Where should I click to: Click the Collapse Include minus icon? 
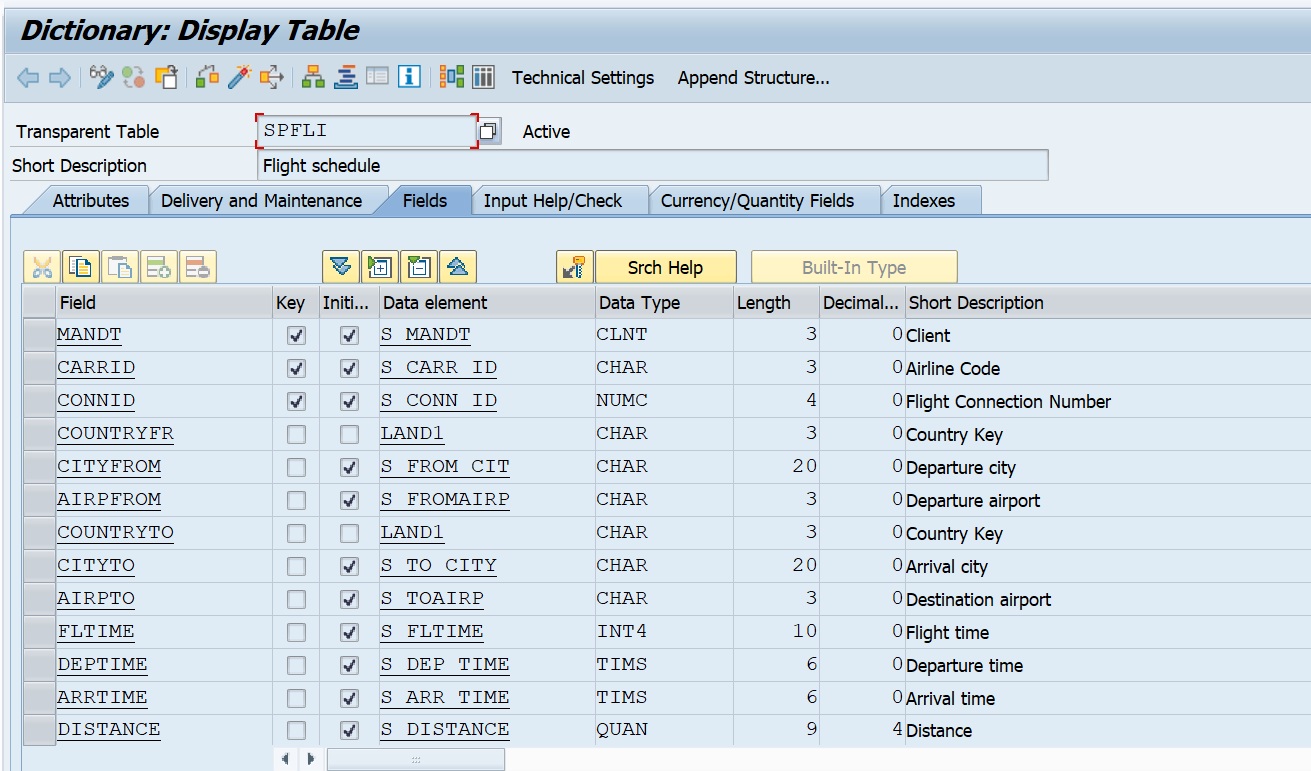[x=419, y=267]
